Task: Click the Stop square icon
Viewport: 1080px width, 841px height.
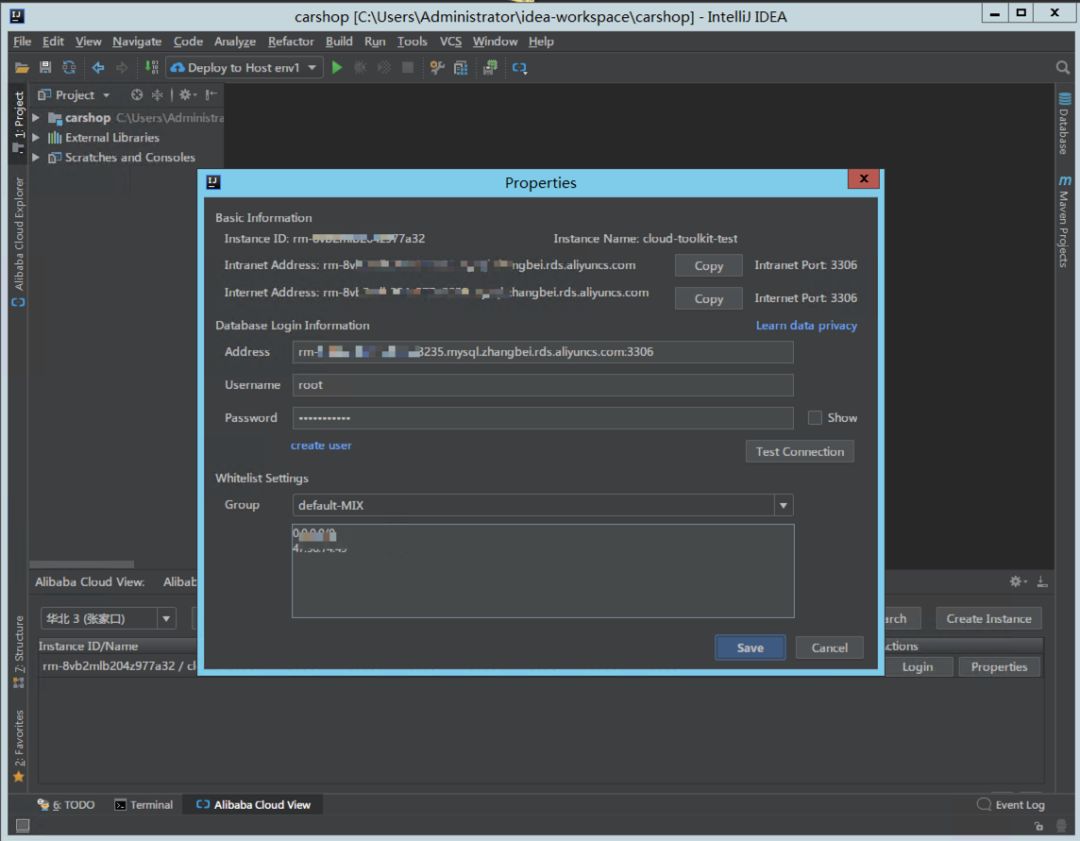Action: pos(408,68)
